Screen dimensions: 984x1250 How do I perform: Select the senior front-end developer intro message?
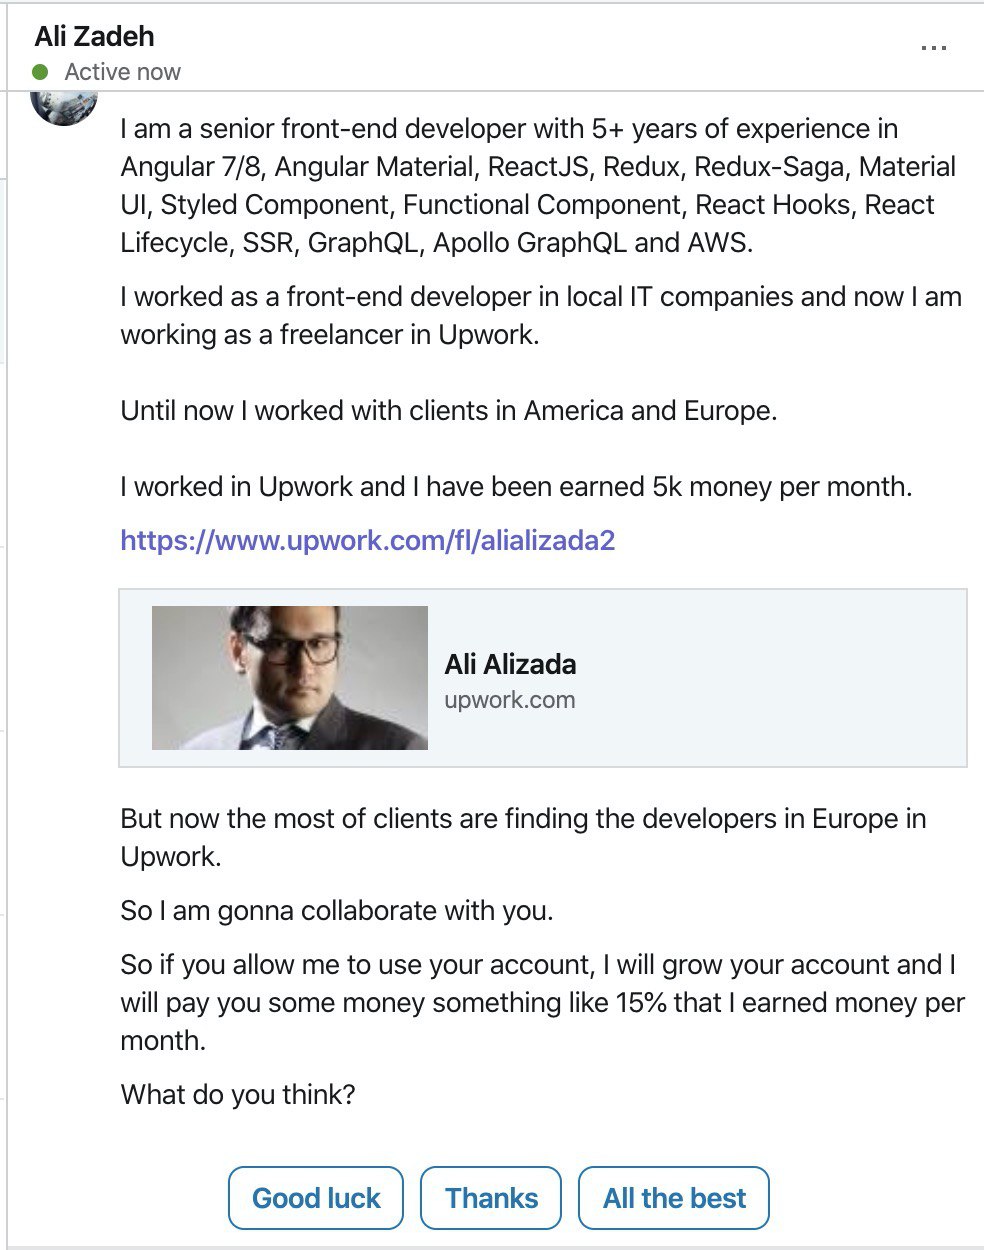click(x=538, y=186)
